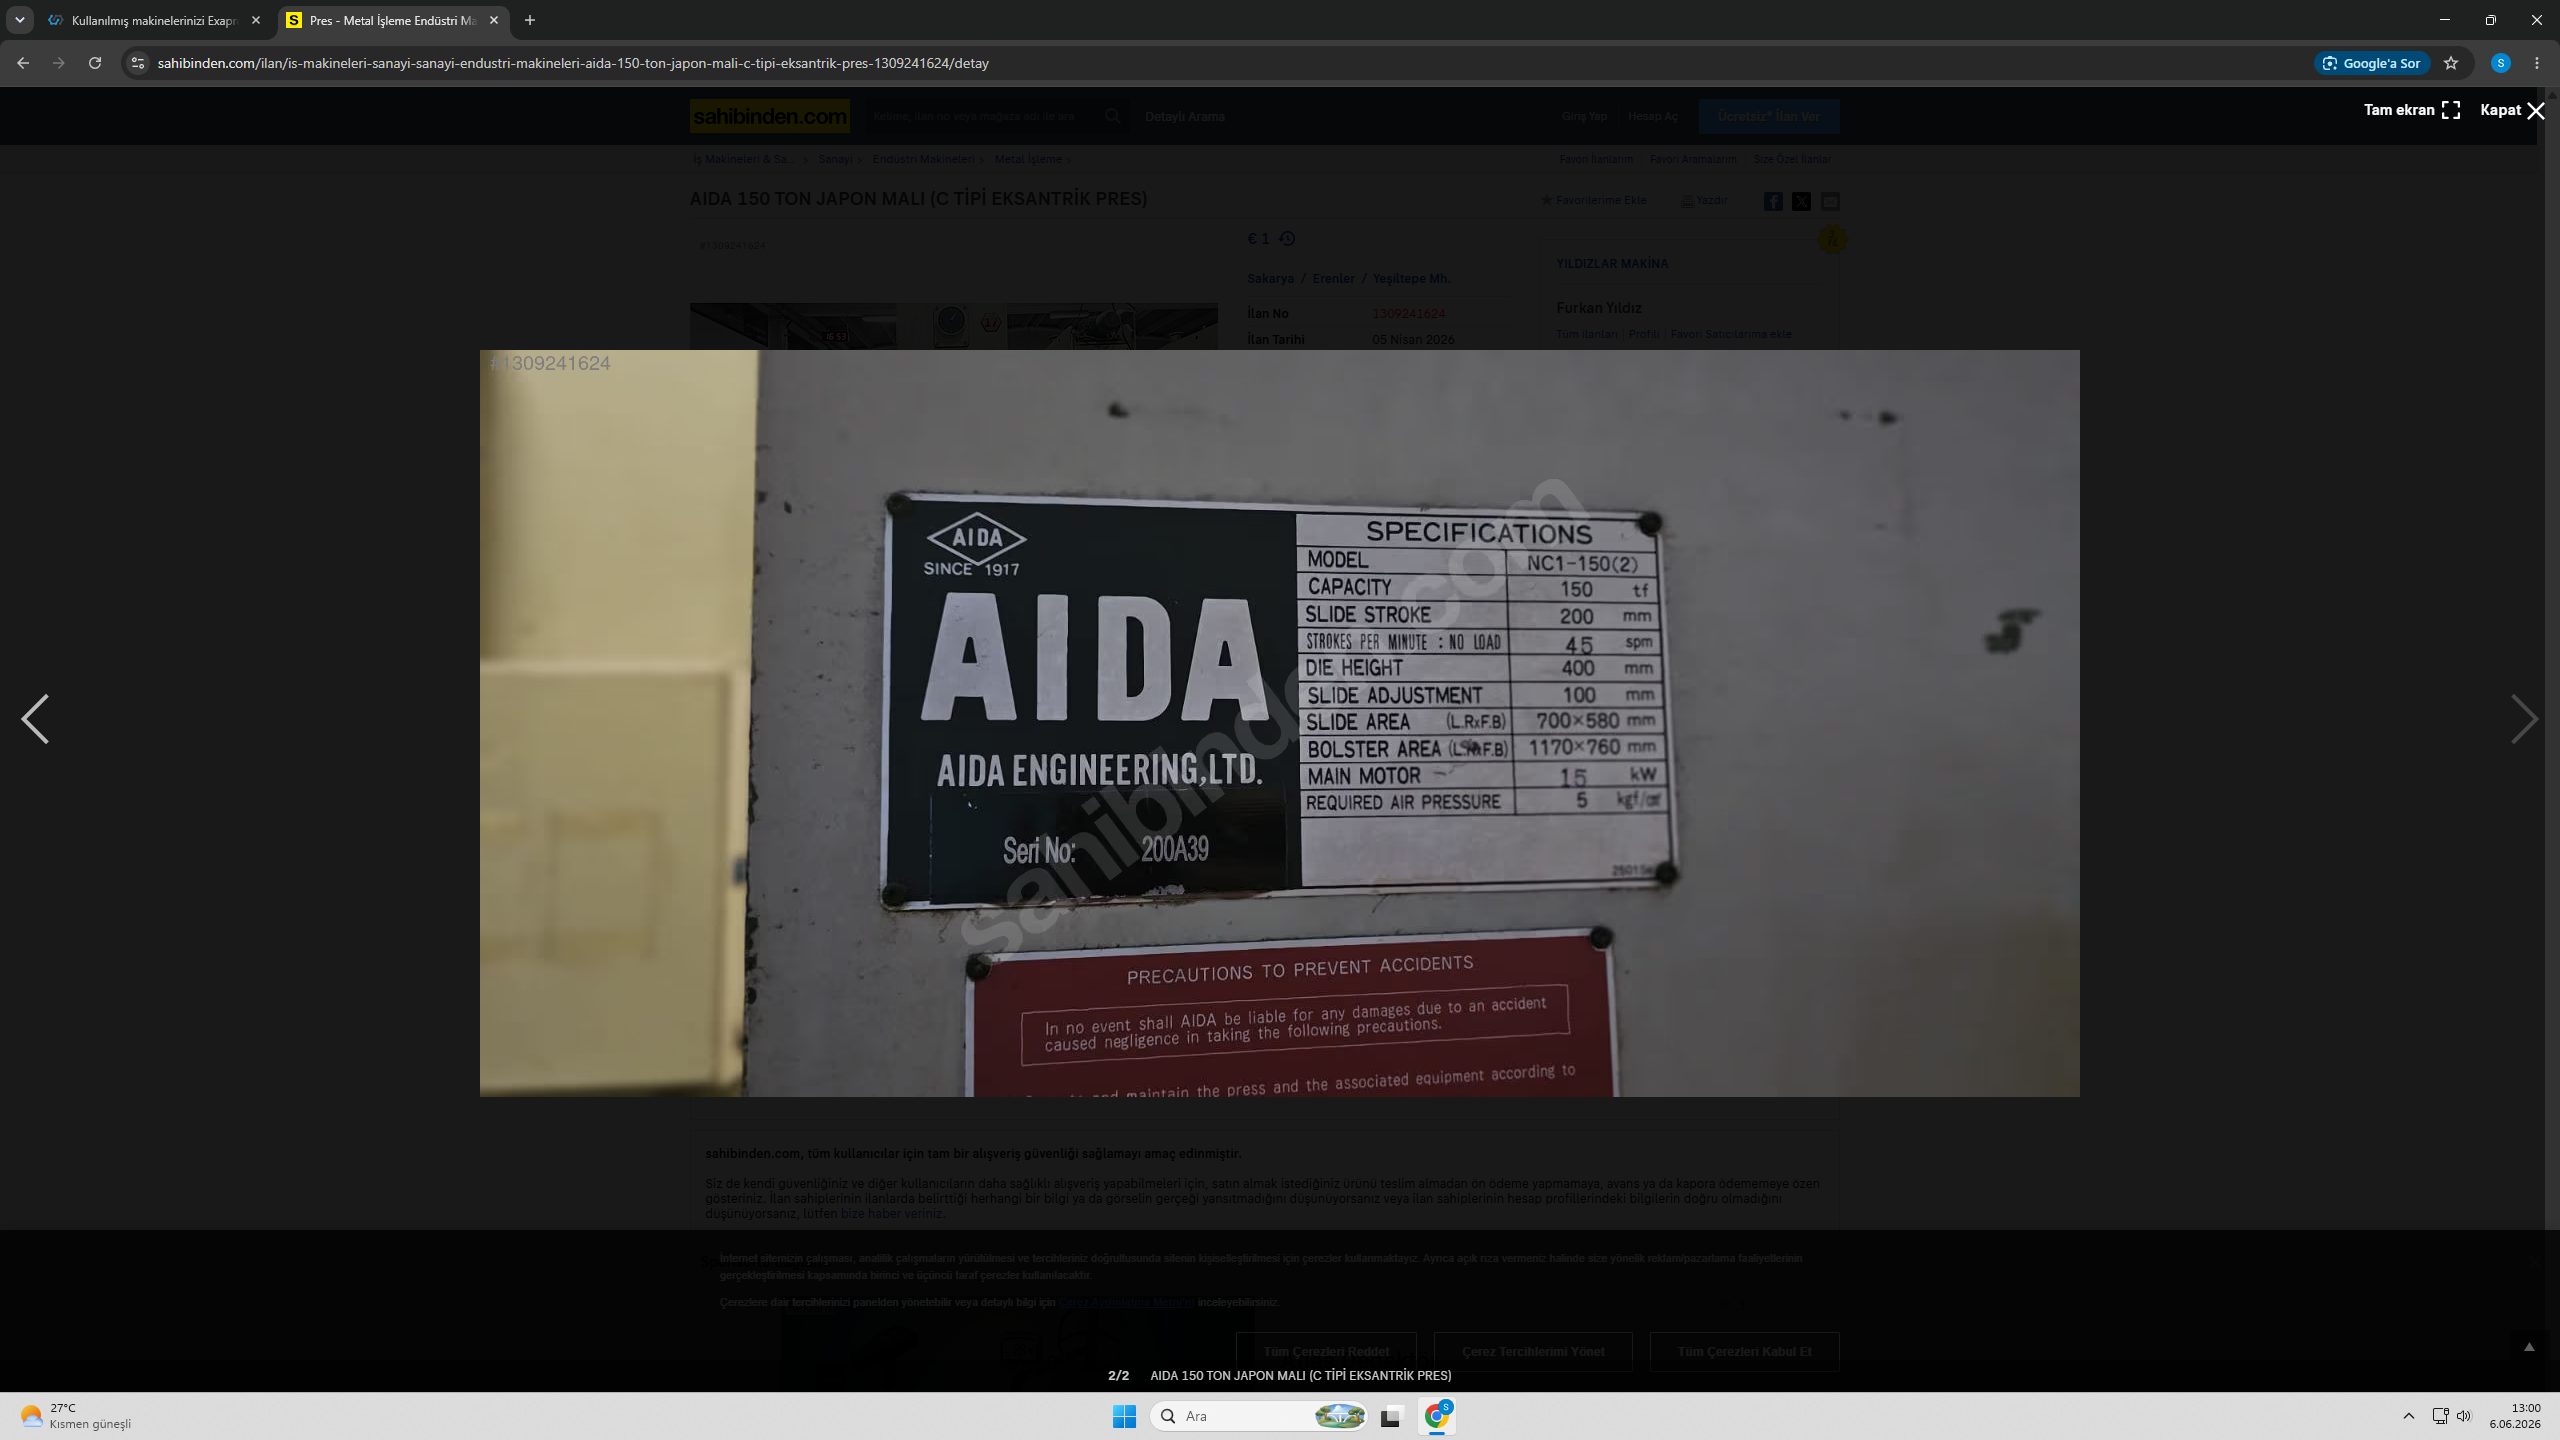Close the Kullanılmış makinelerinizi tab
This screenshot has width=2560, height=1440.
256,20
